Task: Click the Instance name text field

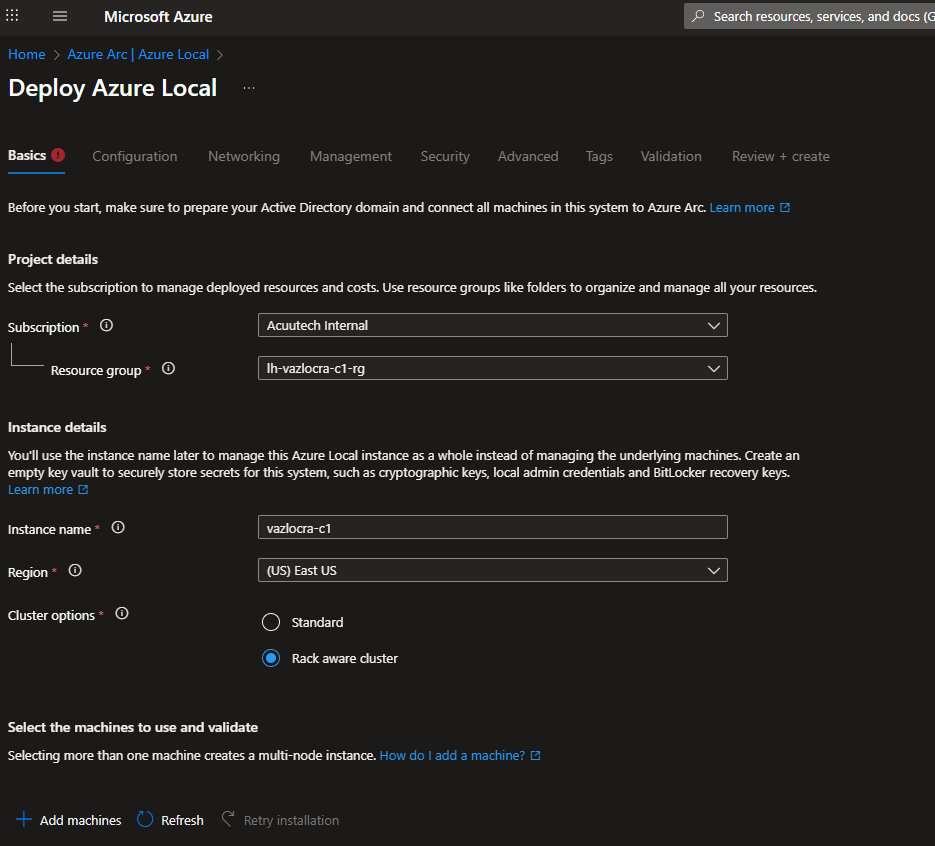Action: tap(492, 528)
